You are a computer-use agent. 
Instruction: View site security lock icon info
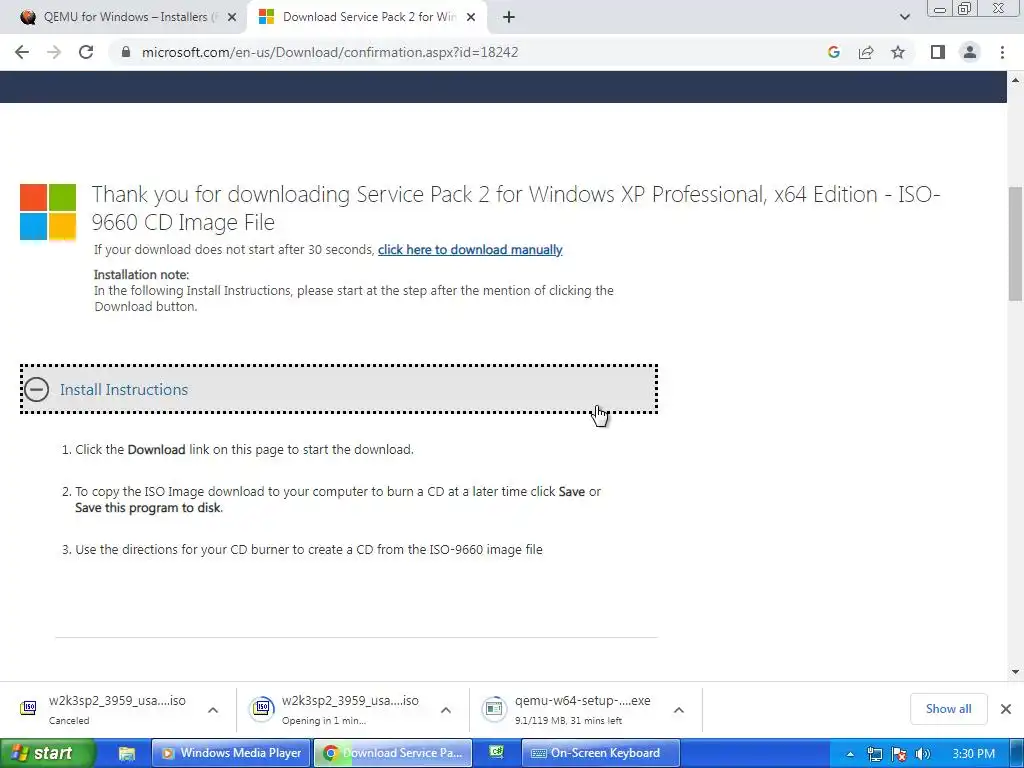[126, 52]
